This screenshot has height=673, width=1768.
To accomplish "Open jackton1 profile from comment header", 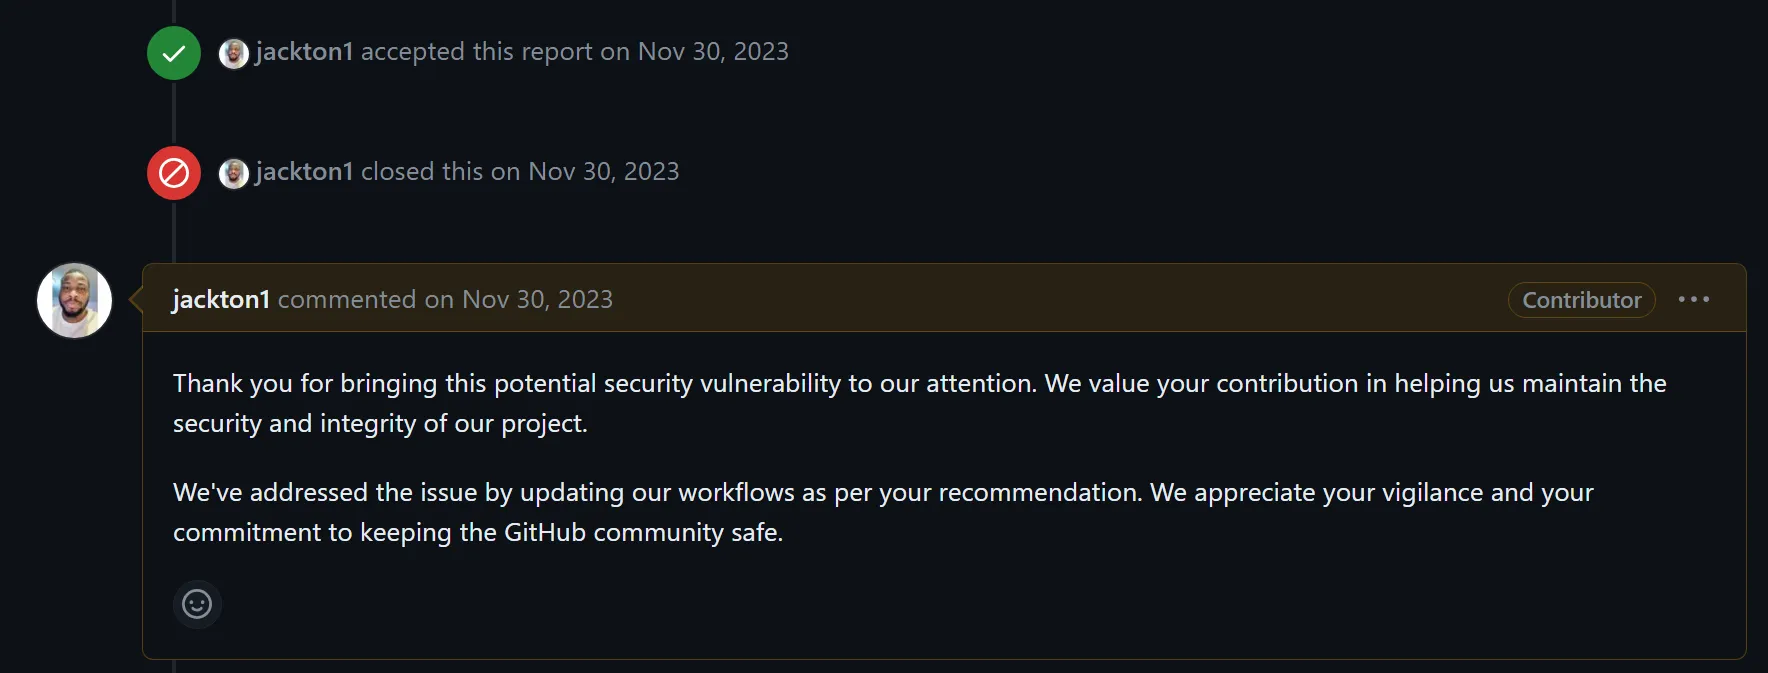I will (x=221, y=300).
